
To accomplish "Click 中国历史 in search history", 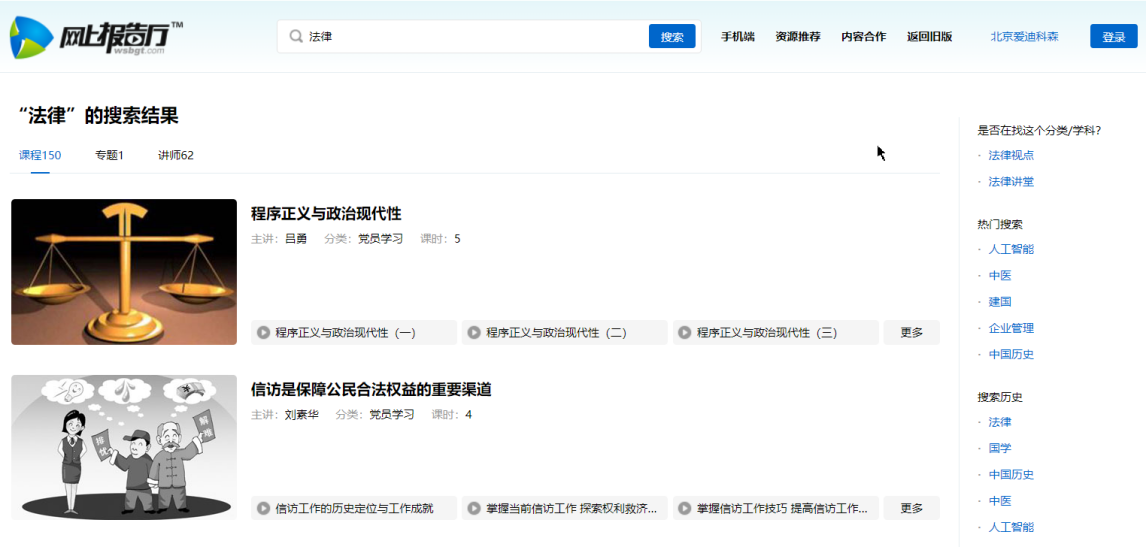I will click(x=1012, y=474).
